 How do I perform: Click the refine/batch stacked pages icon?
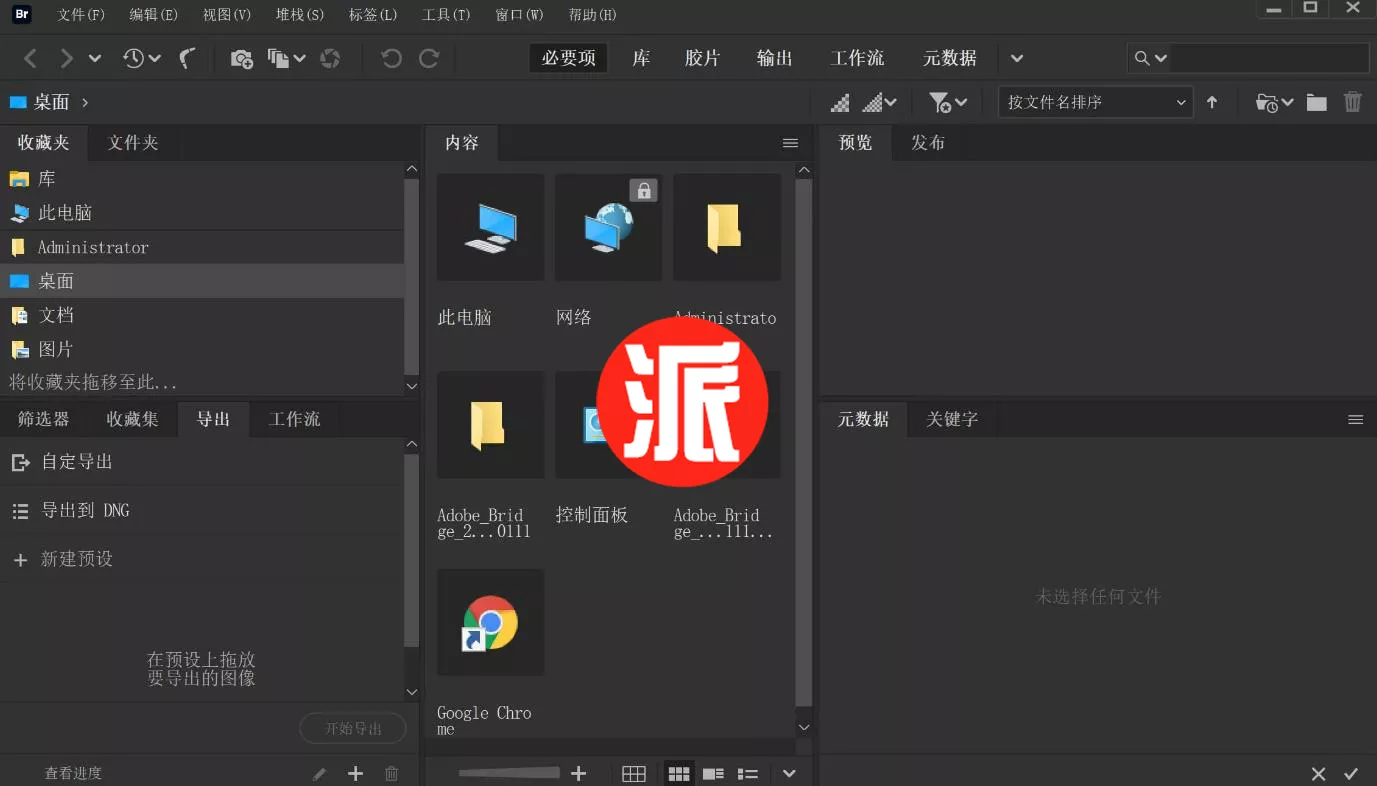click(x=286, y=59)
